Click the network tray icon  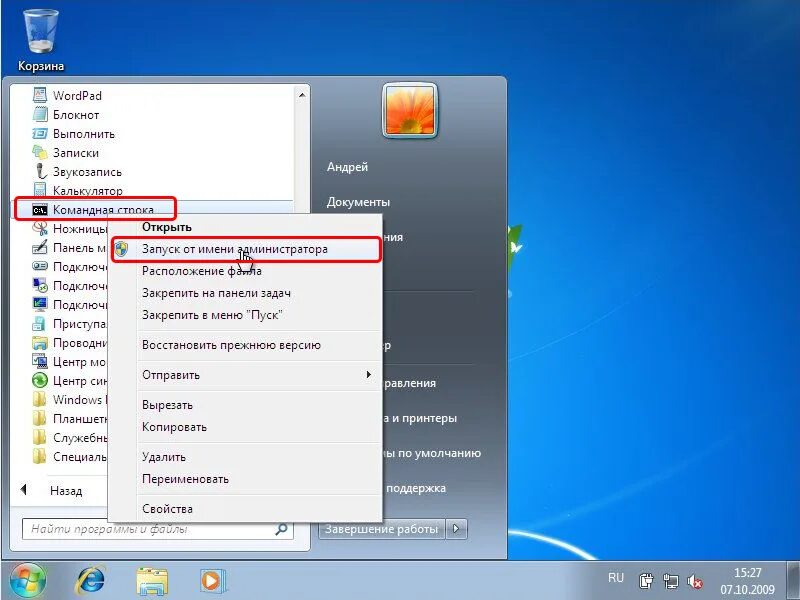670,581
